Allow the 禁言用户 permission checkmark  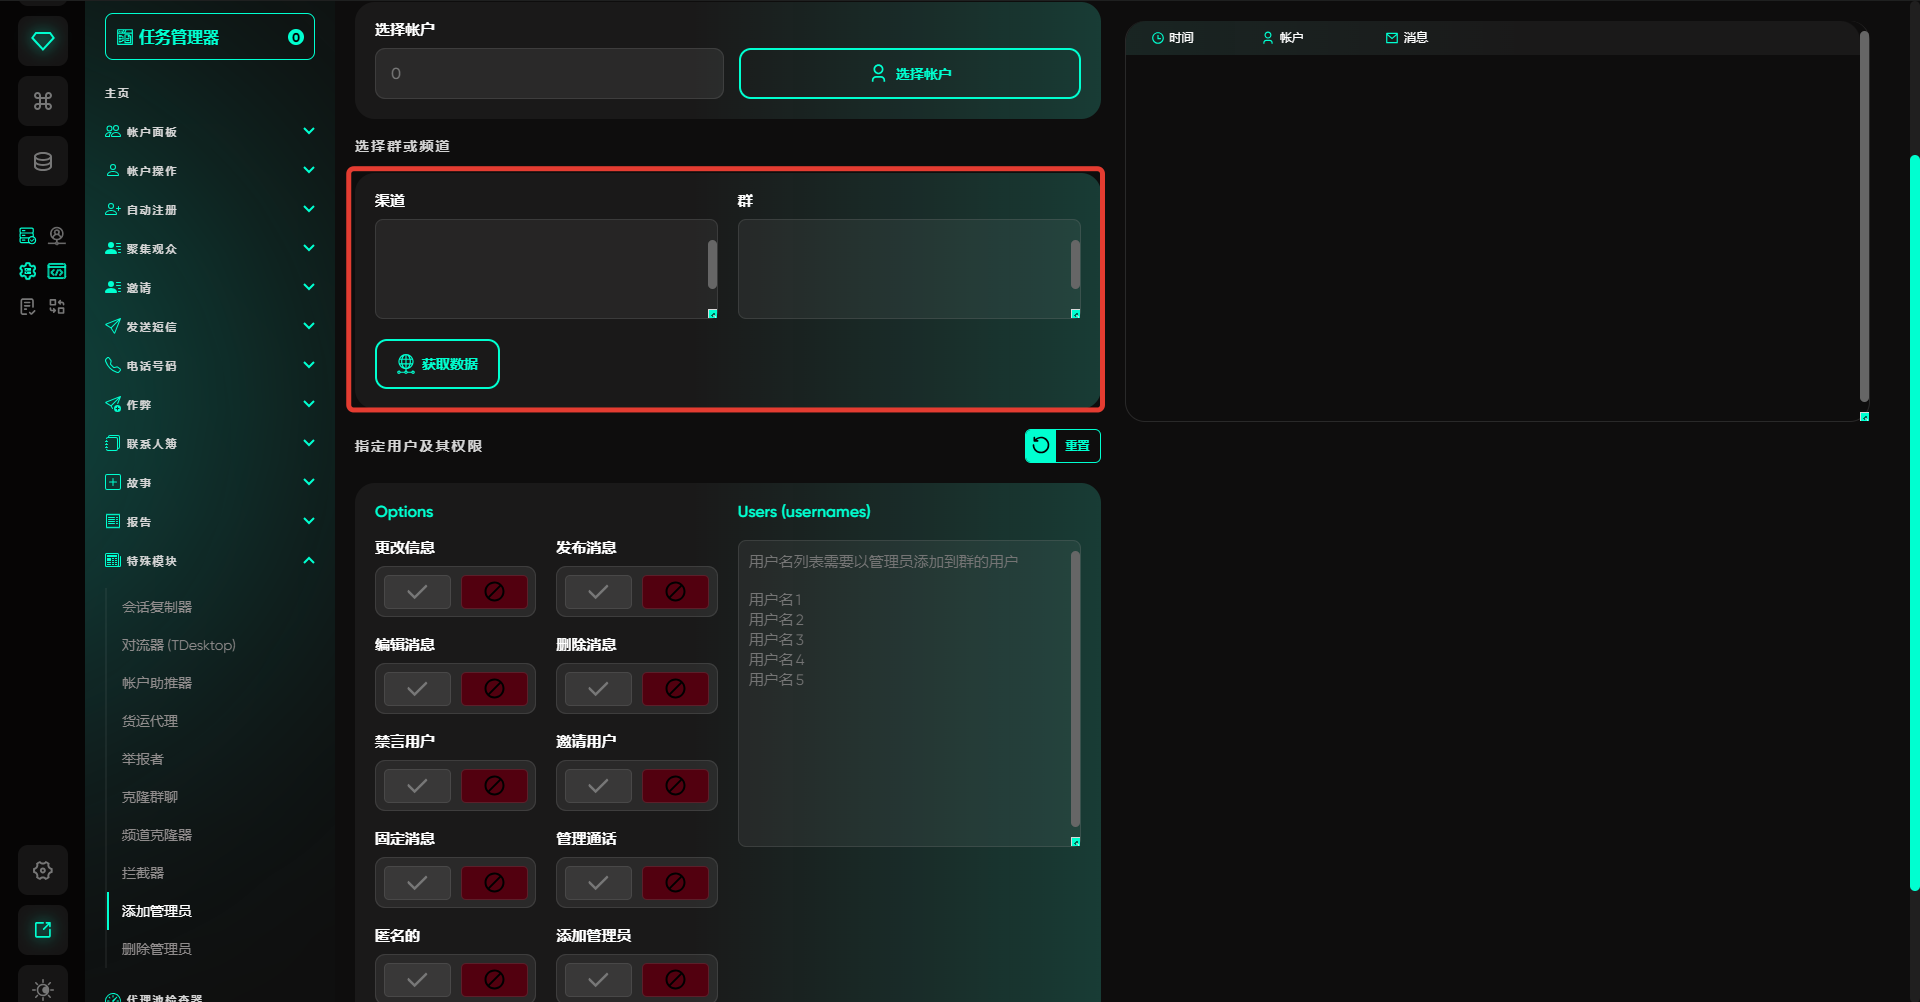tap(417, 786)
